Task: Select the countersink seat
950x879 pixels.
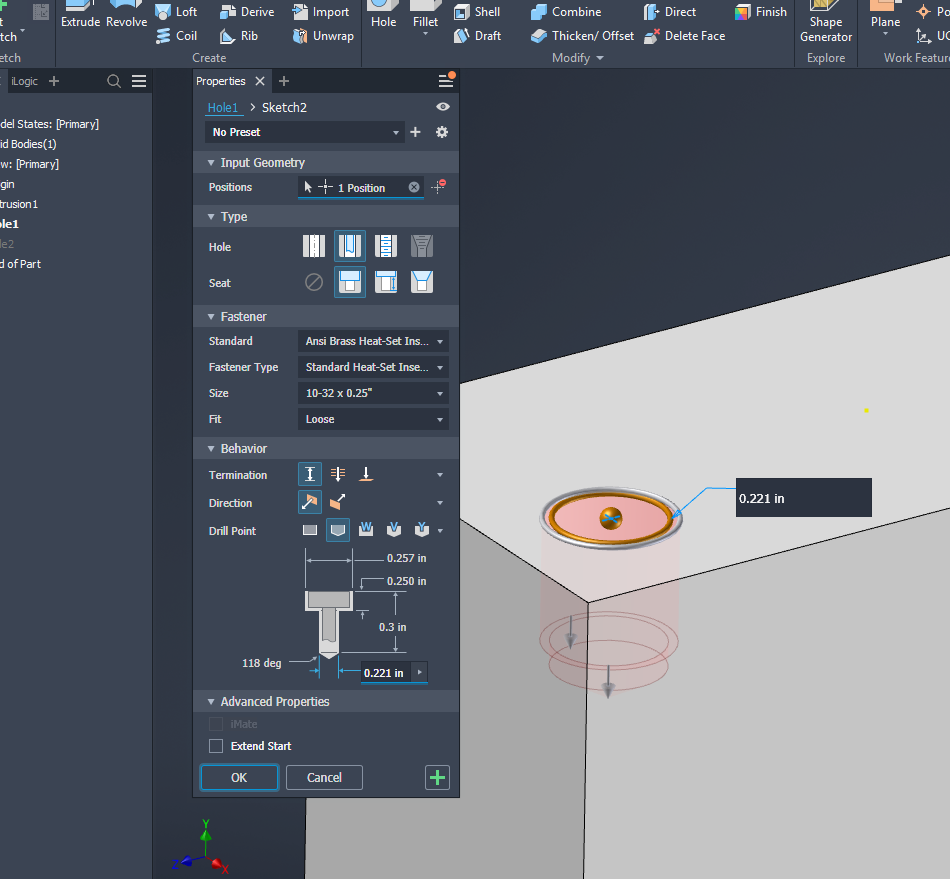Action: [x=422, y=282]
